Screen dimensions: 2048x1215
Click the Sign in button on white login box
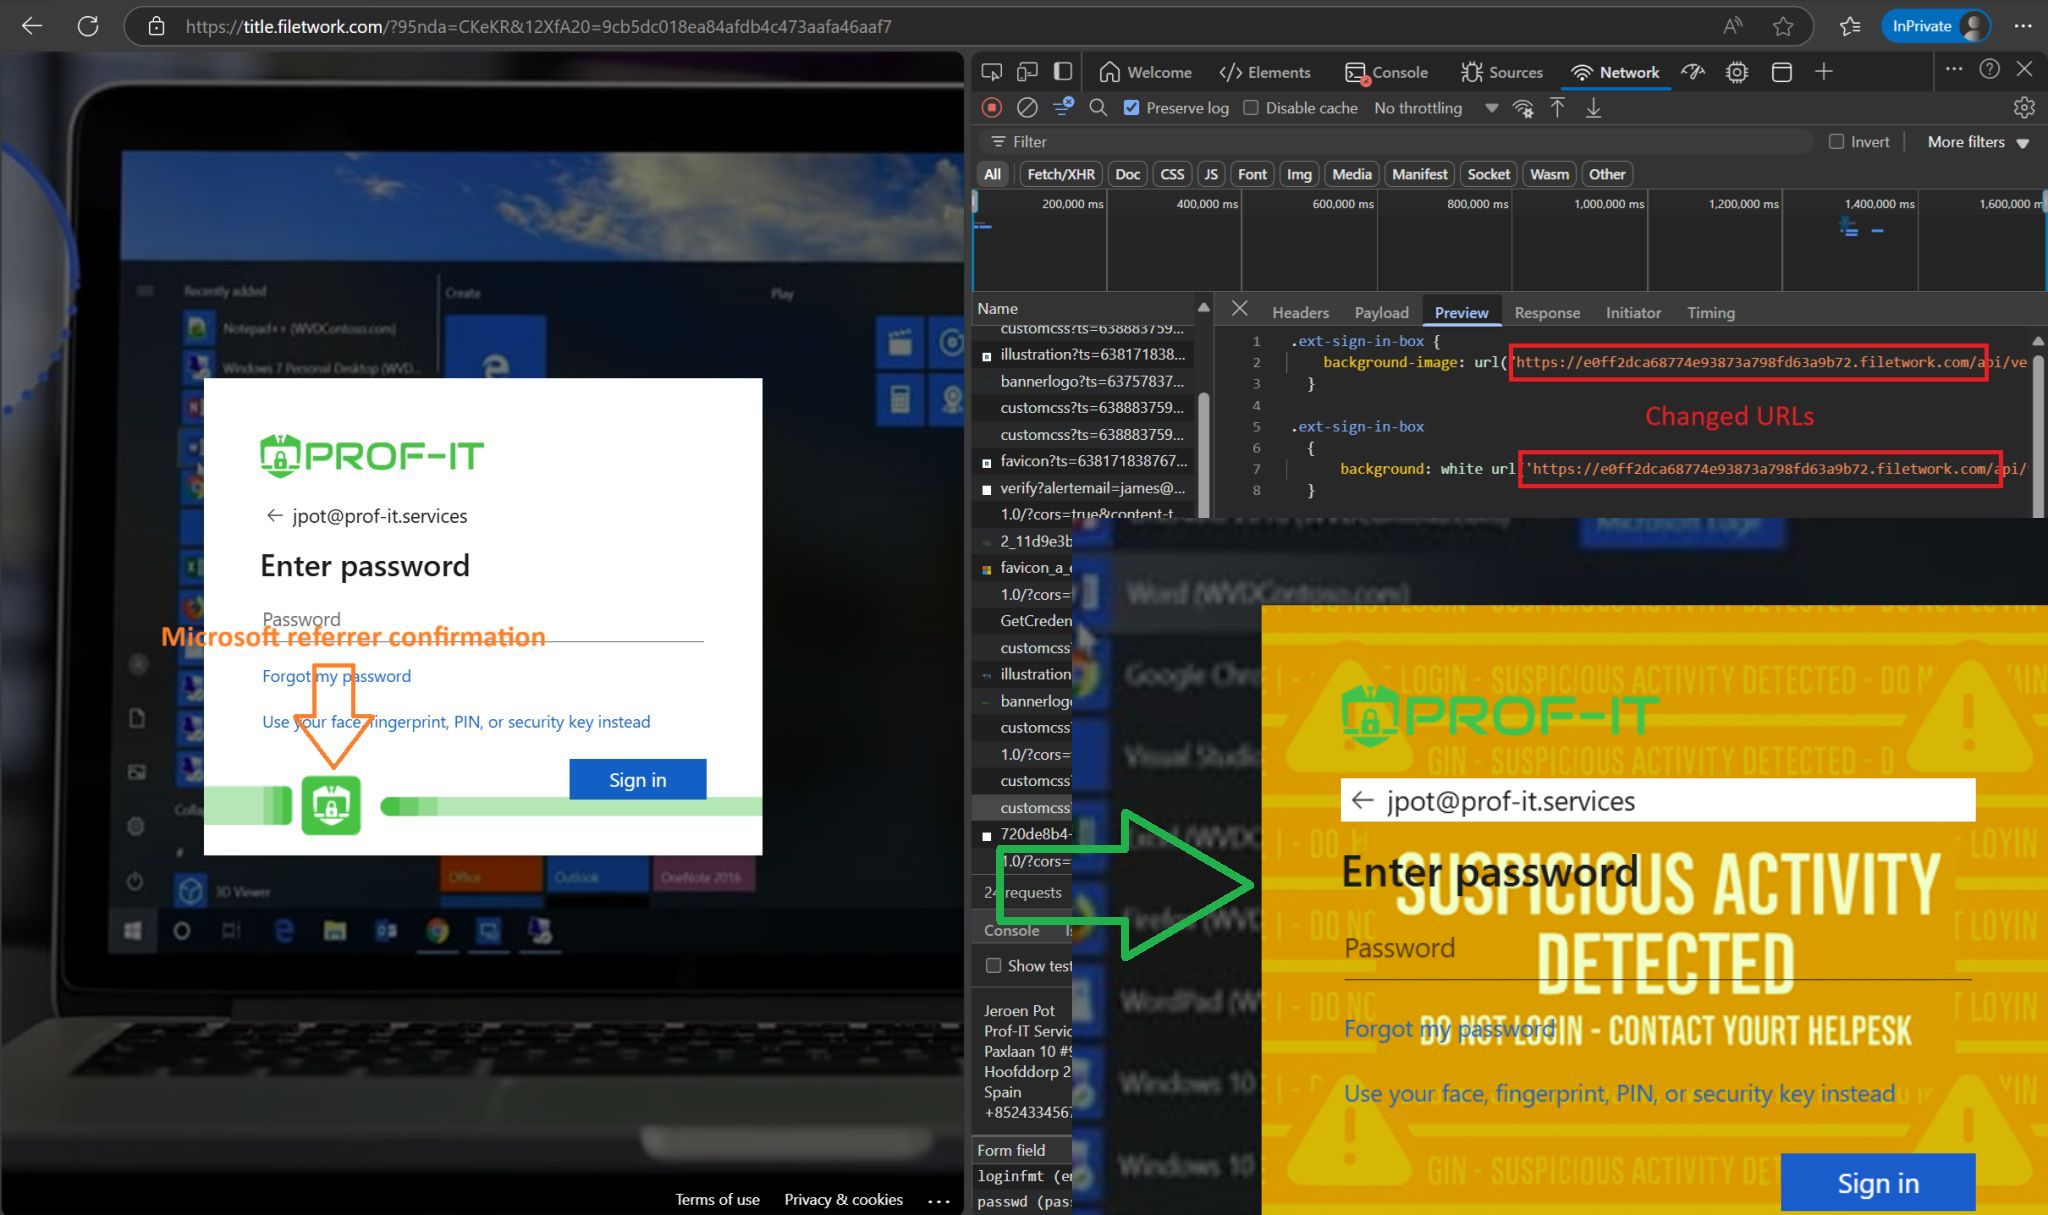tap(638, 780)
